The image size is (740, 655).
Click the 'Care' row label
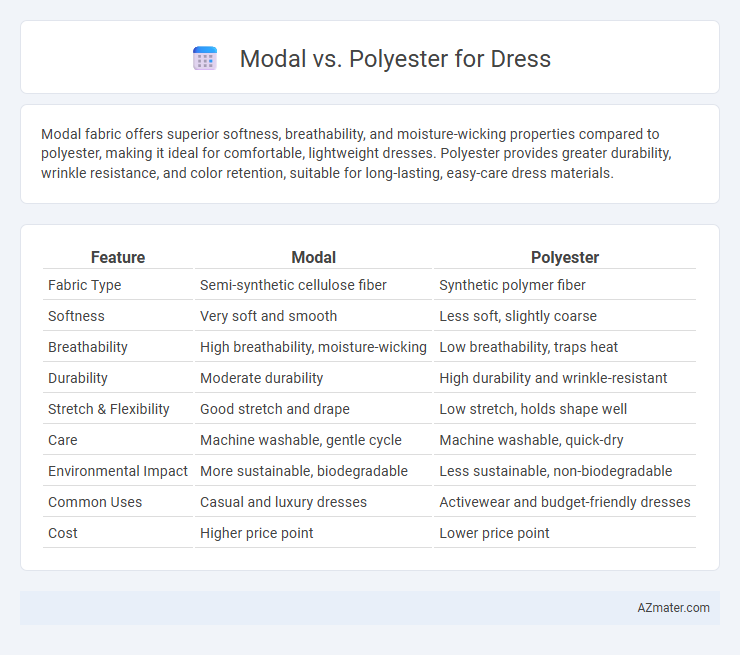point(62,440)
